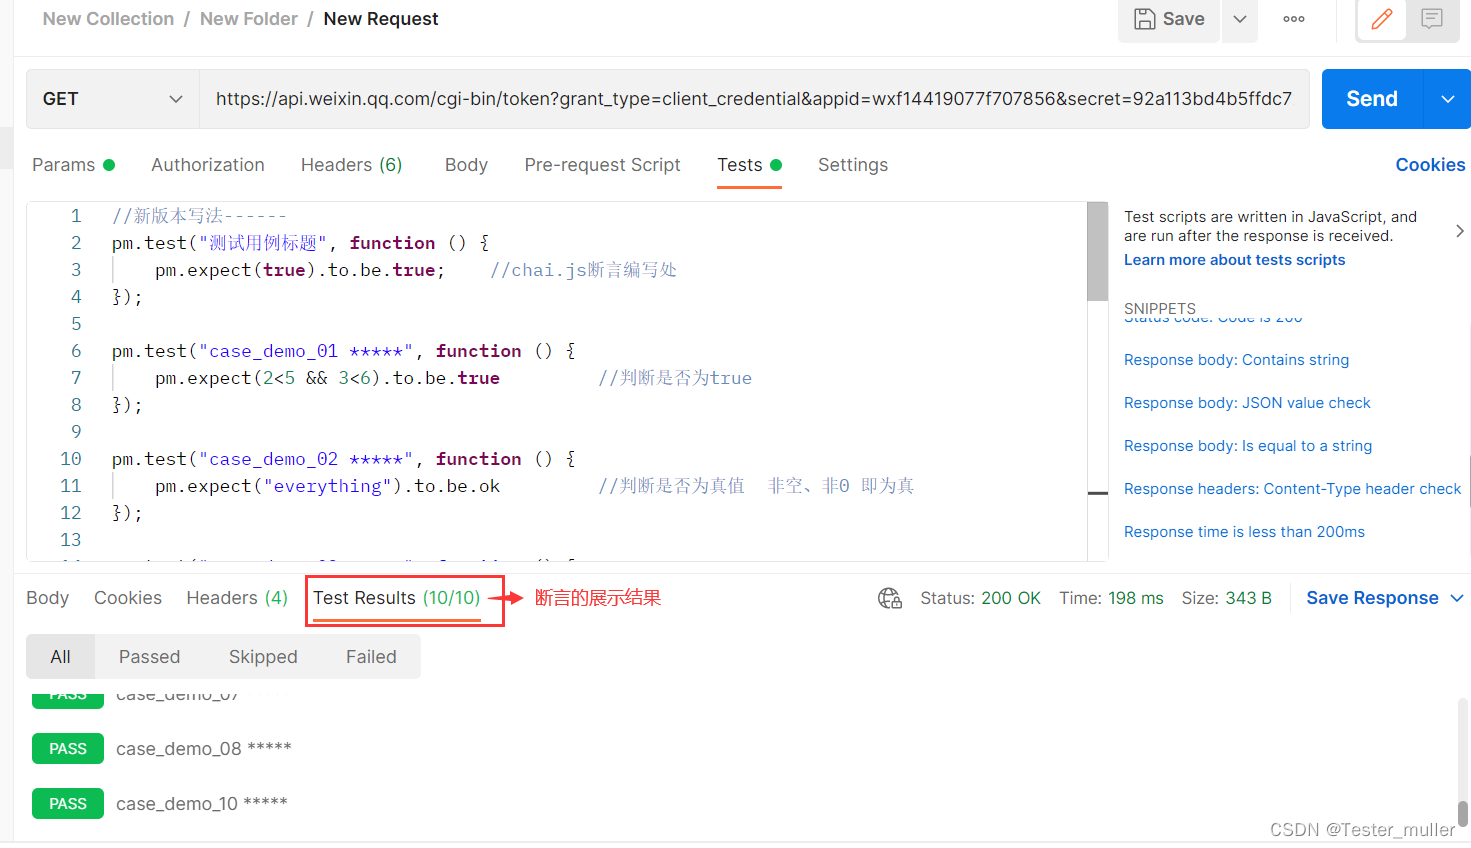Click New Folder in breadcrumb
The width and height of the screenshot is (1471, 848).
249,19
